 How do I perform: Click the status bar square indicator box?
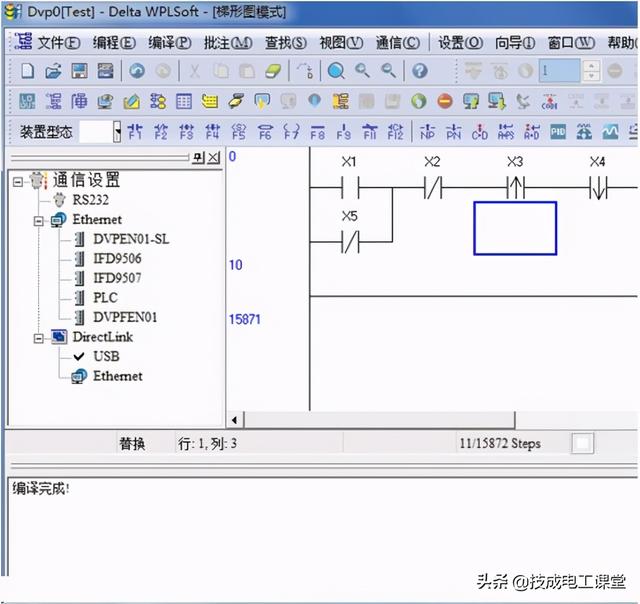[x=582, y=443]
